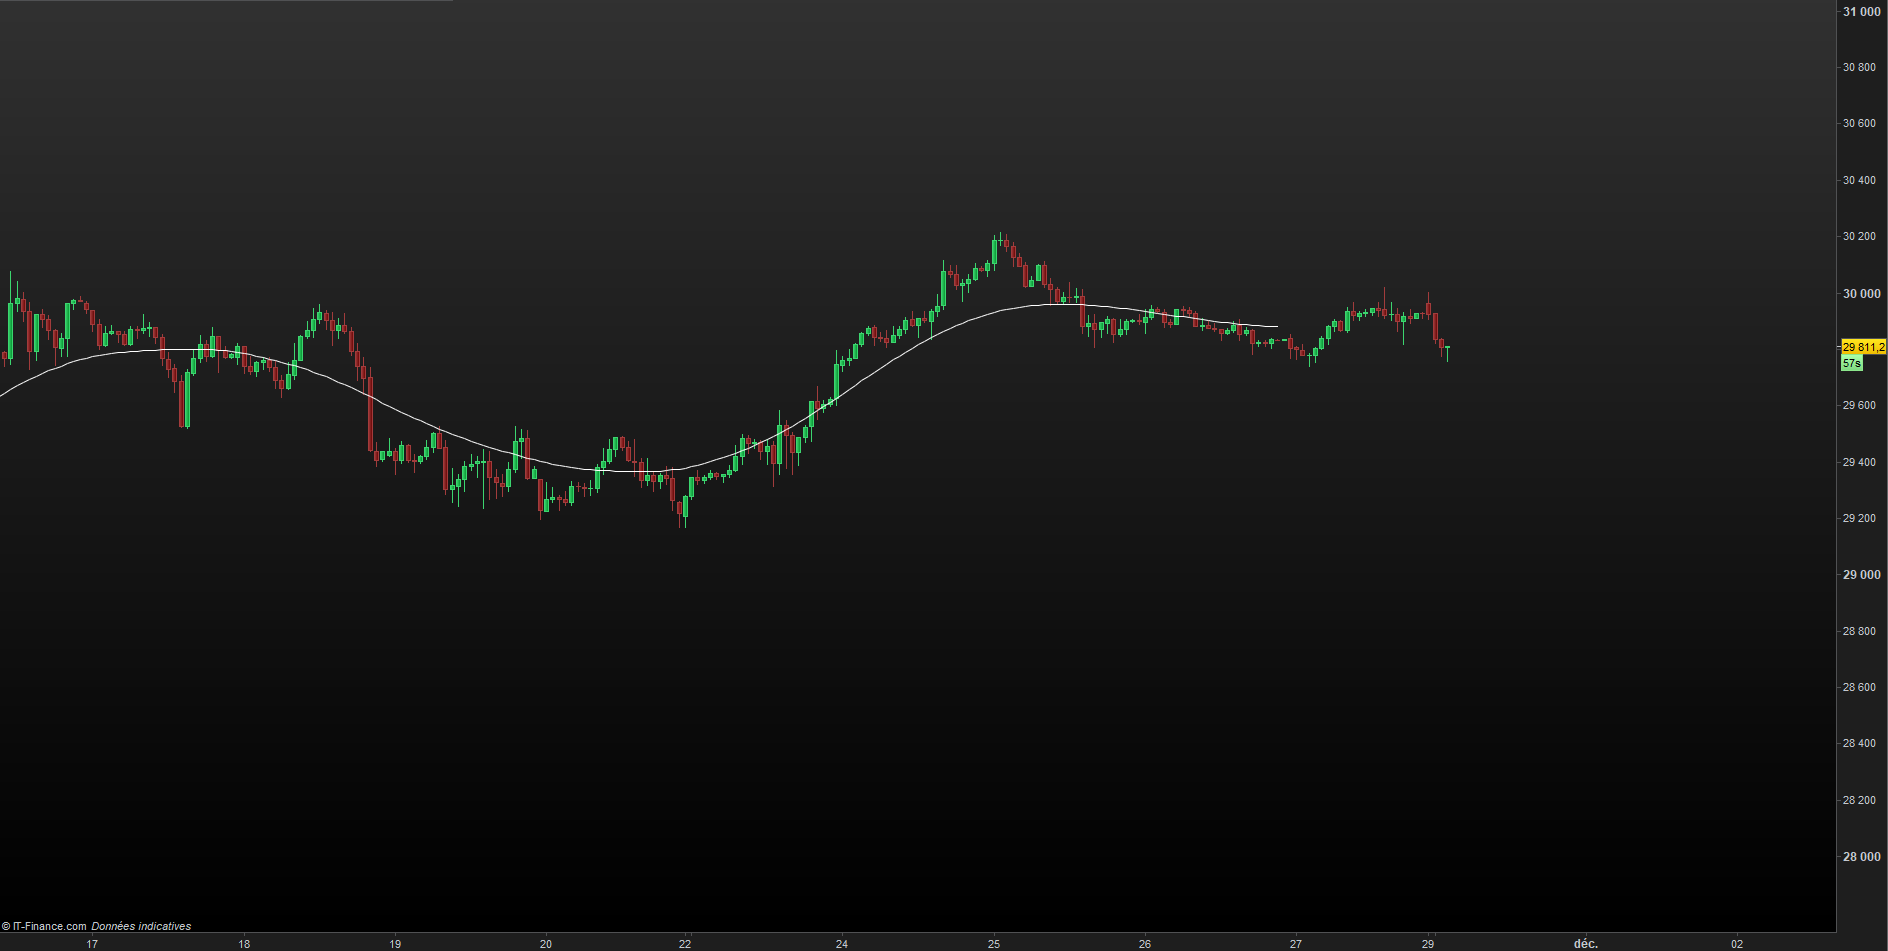Click date label 17 on time axis
The height and width of the screenshot is (951, 1888).
point(92,944)
